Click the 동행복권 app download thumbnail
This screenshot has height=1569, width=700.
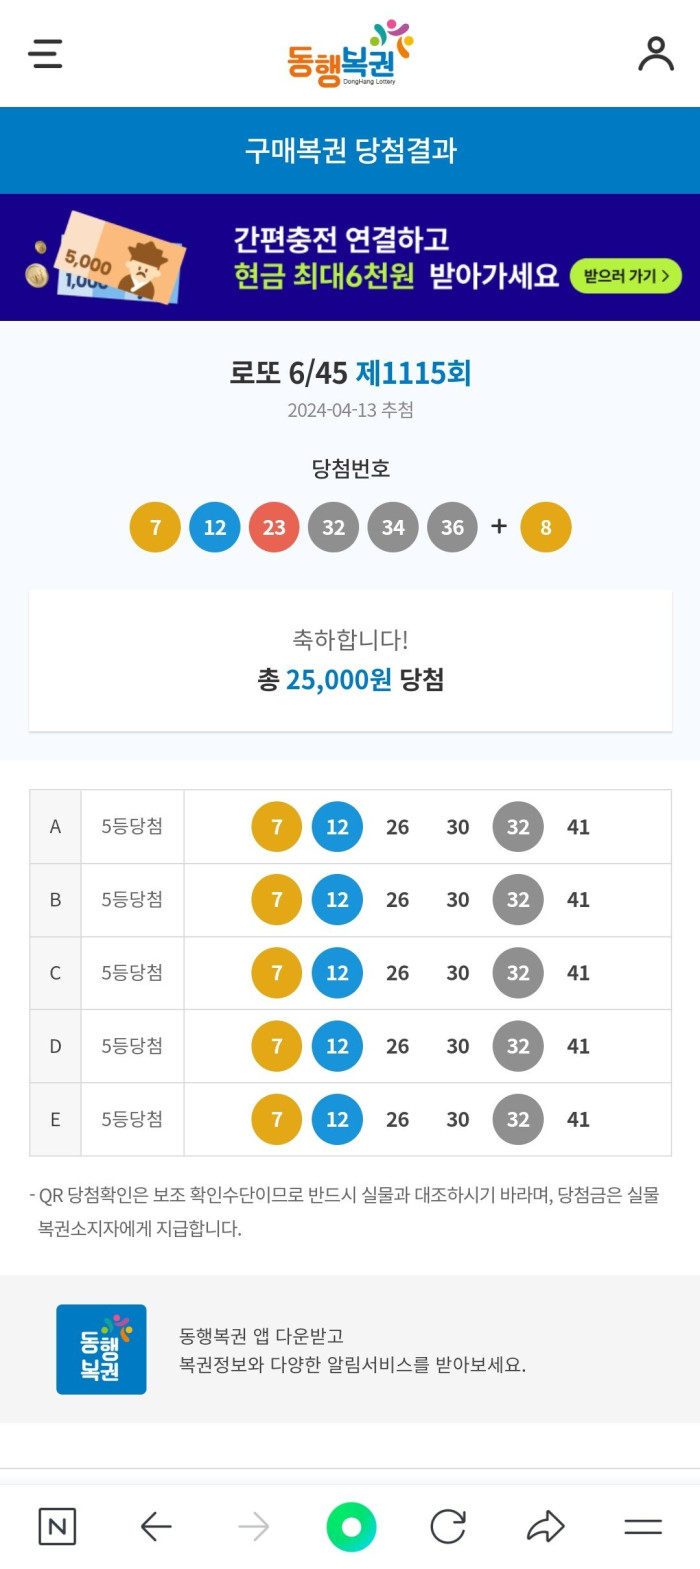click(101, 1348)
